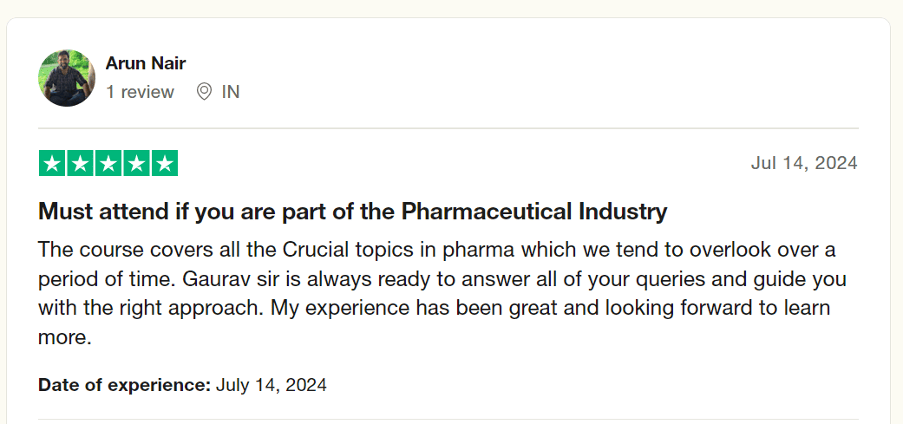Screen dimensions: 904x424
Task: Click the first green rating star
Action: tap(53, 163)
